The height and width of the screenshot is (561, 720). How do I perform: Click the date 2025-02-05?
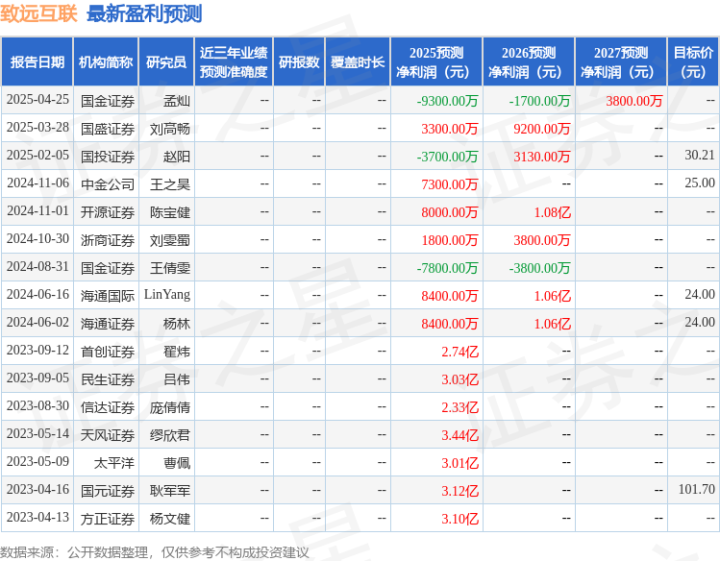pyautogui.click(x=38, y=155)
